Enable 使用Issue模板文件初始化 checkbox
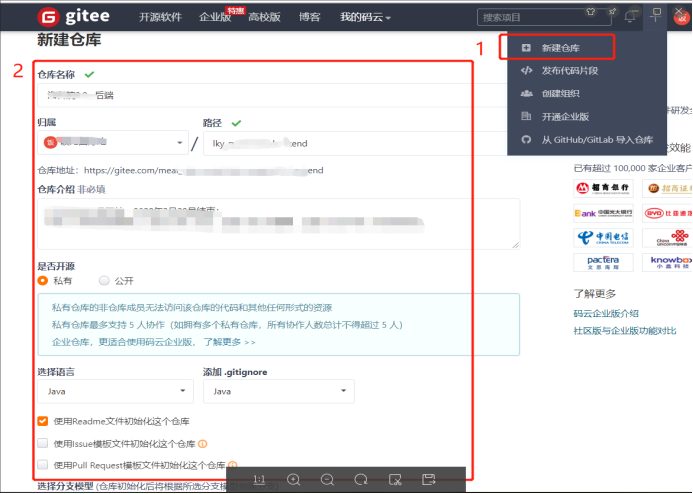 click(43, 443)
